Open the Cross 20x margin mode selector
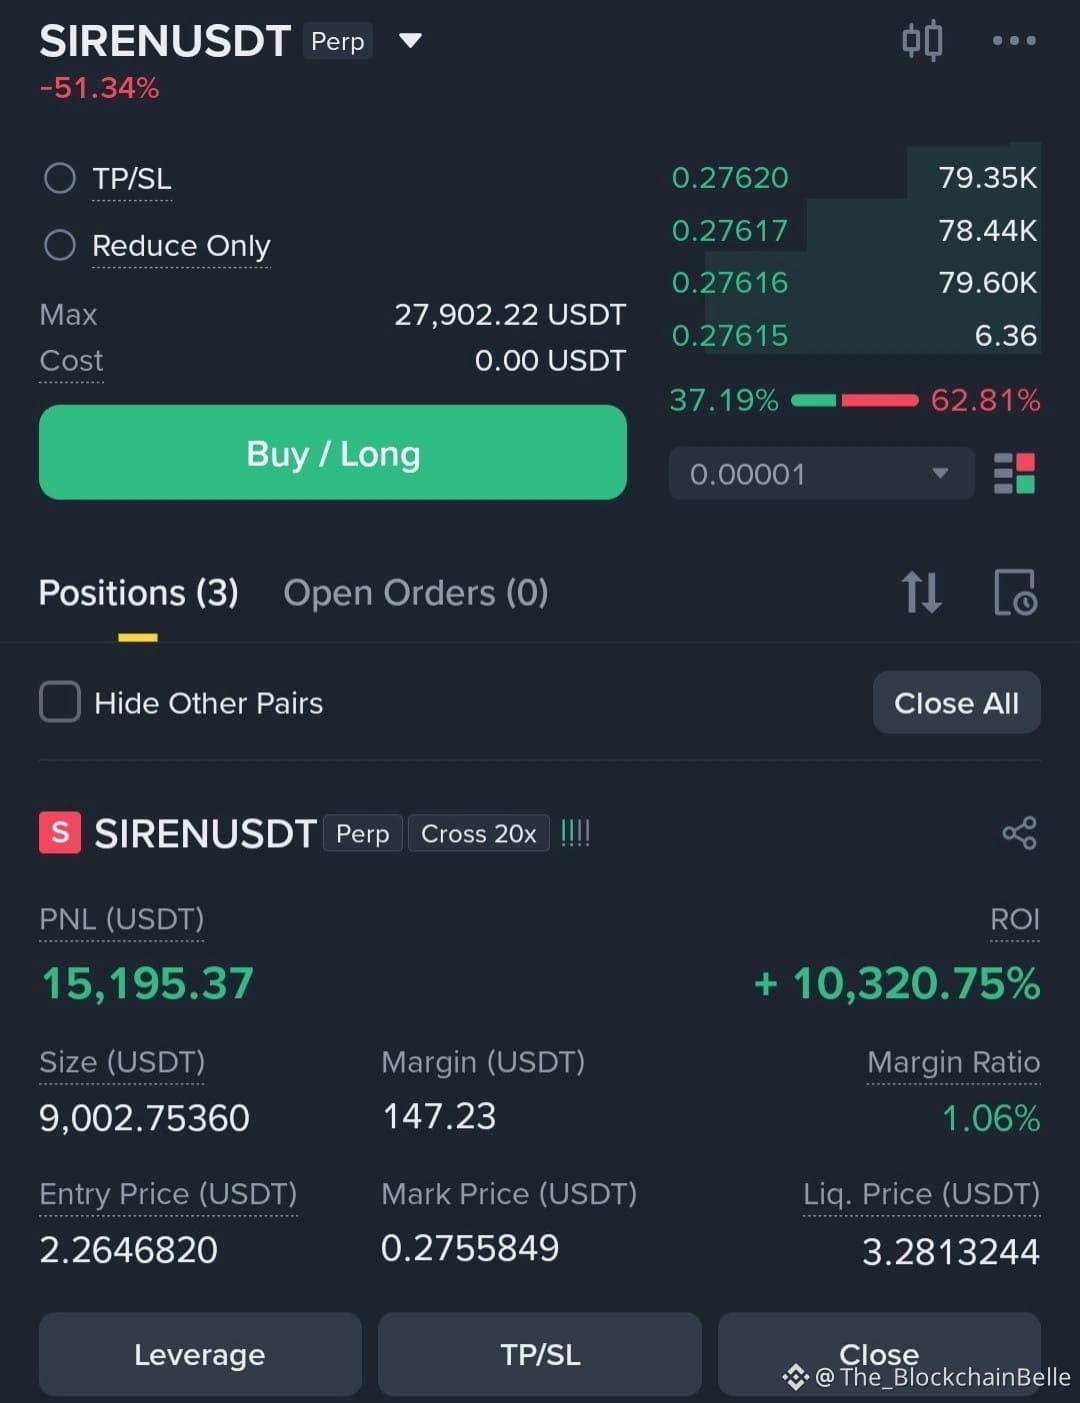This screenshot has height=1403, width=1080. [x=479, y=833]
